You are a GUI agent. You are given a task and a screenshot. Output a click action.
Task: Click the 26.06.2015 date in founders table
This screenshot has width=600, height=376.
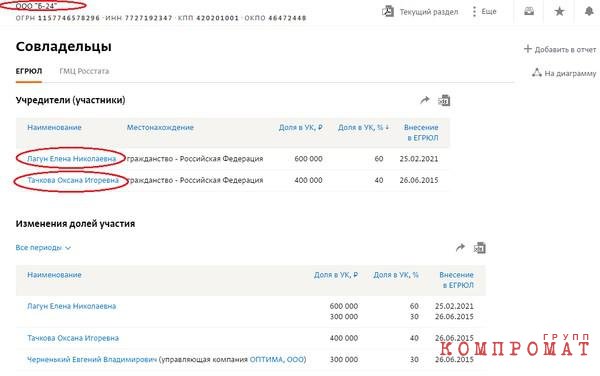point(419,180)
